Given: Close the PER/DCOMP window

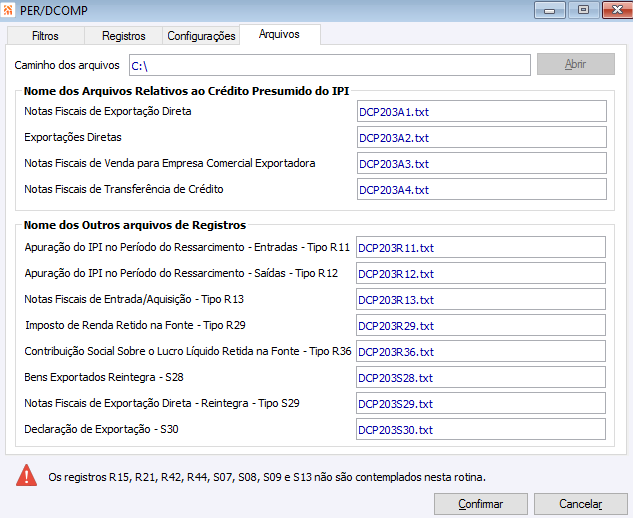Looking at the screenshot, I should [x=617, y=10].
